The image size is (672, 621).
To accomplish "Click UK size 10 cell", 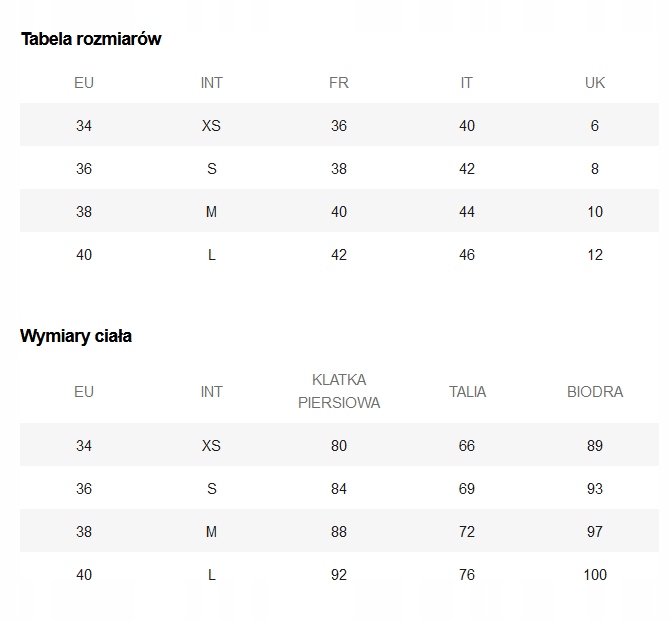I will click(x=595, y=212).
